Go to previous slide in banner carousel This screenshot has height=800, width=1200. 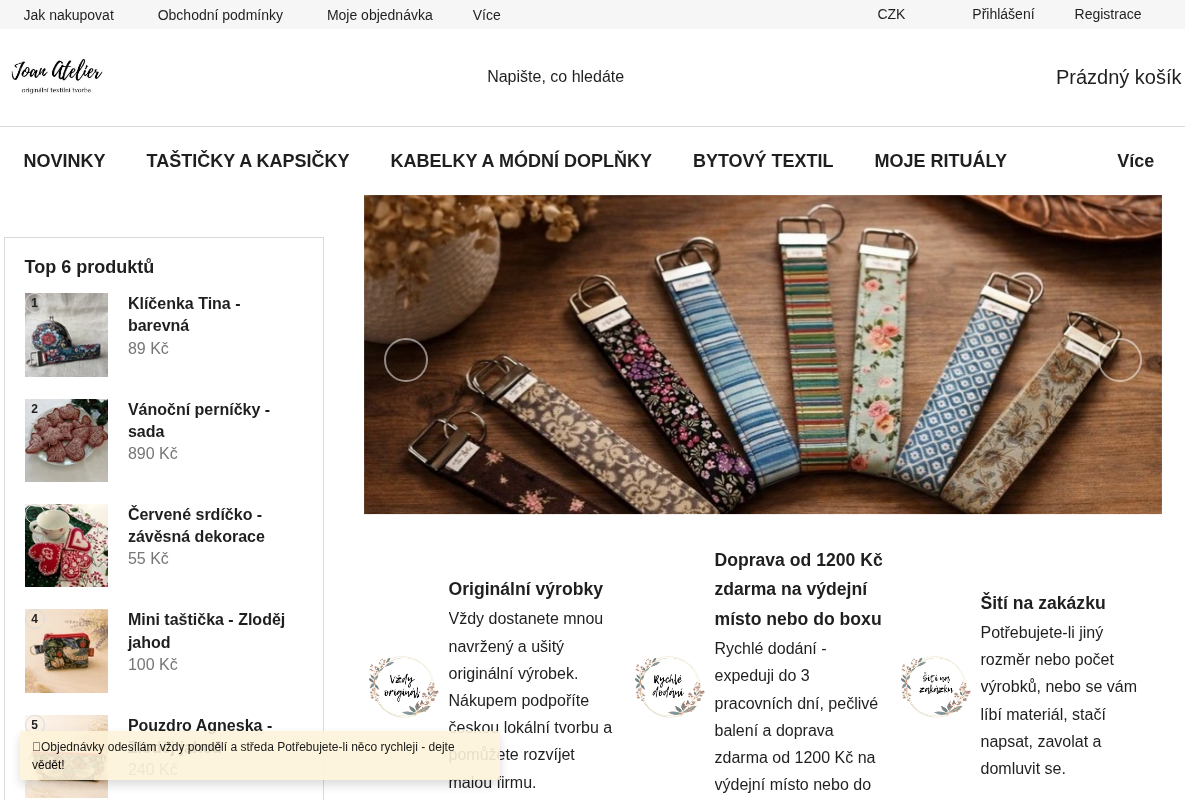pos(406,360)
